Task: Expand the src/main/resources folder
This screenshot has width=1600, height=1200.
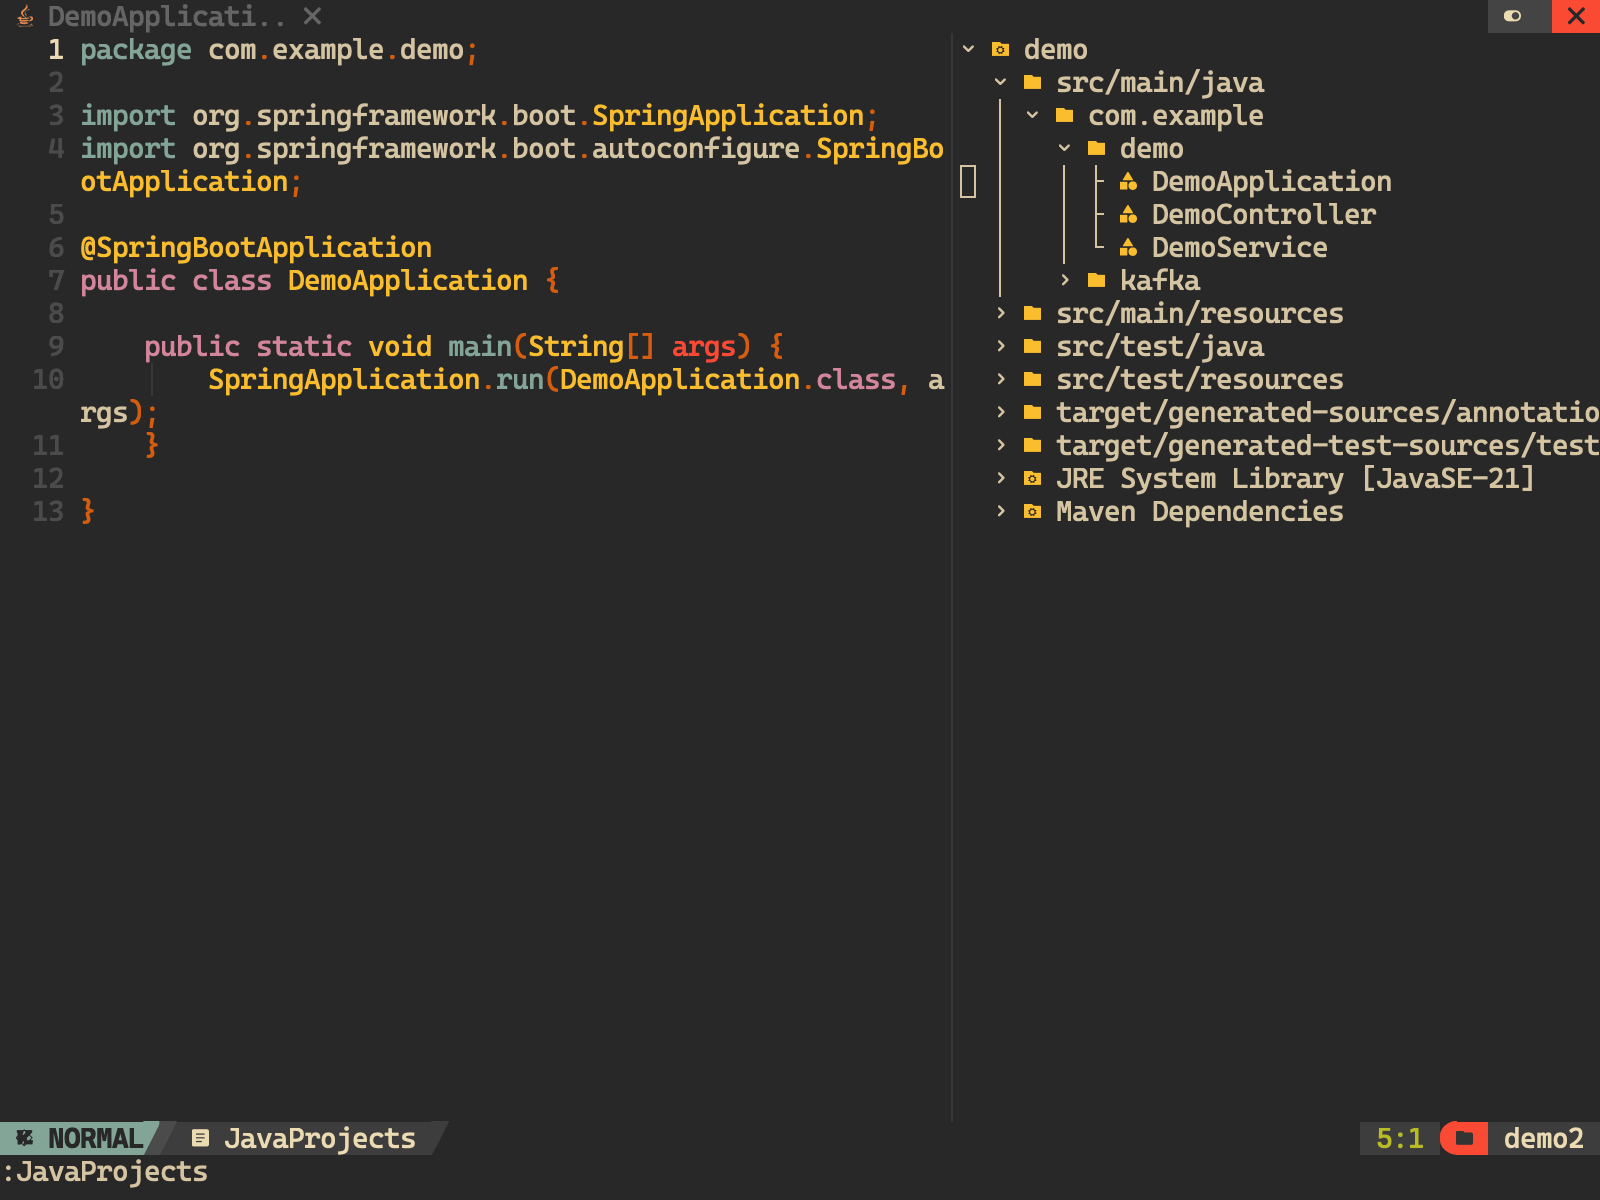Action: [1000, 313]
